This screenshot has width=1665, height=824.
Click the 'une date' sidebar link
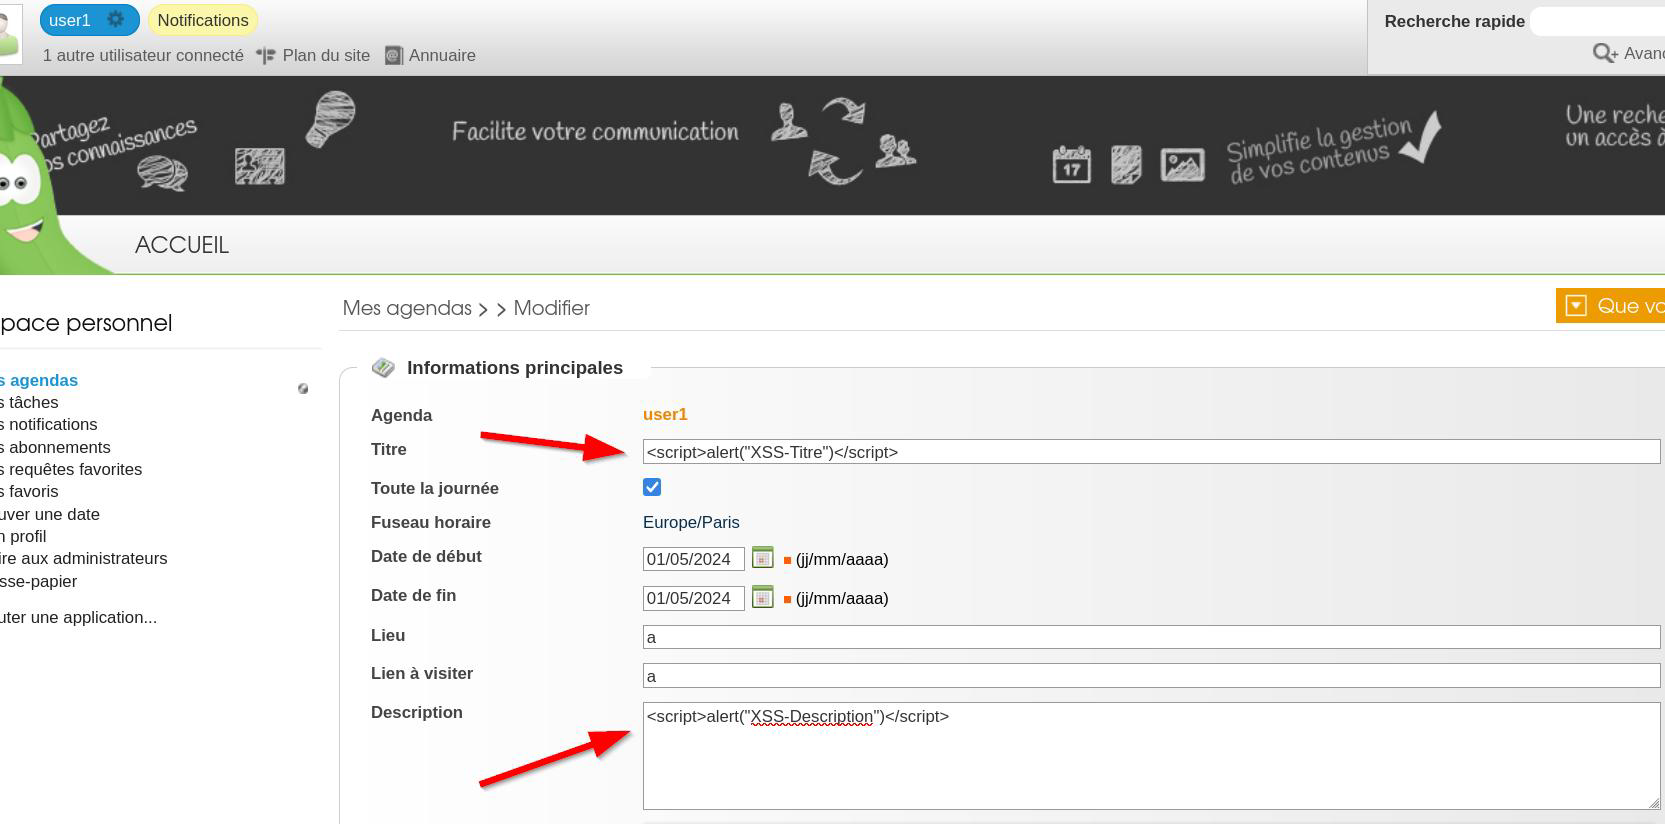[x=50, y=514]
